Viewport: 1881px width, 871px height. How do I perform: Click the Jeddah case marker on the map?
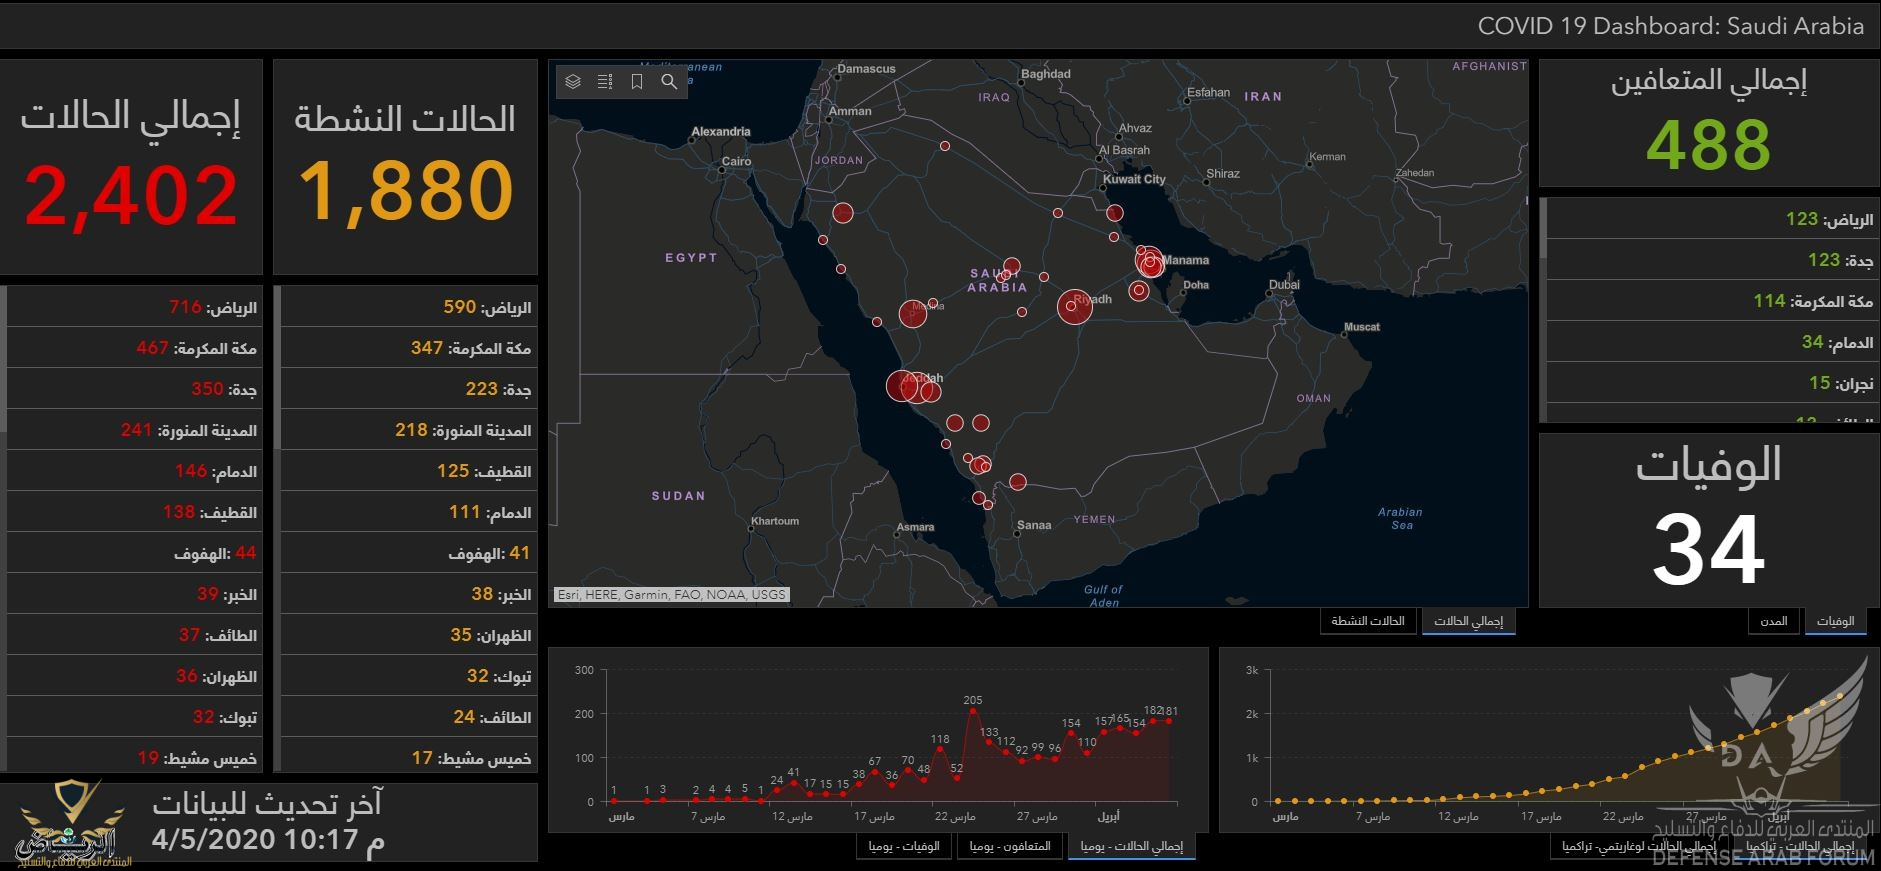coord(902,386)
